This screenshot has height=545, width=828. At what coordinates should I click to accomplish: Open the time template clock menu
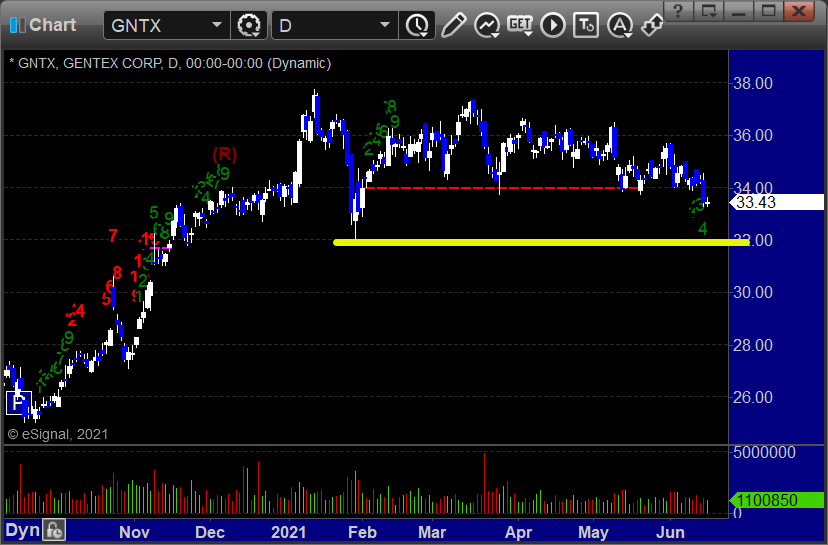417,25
